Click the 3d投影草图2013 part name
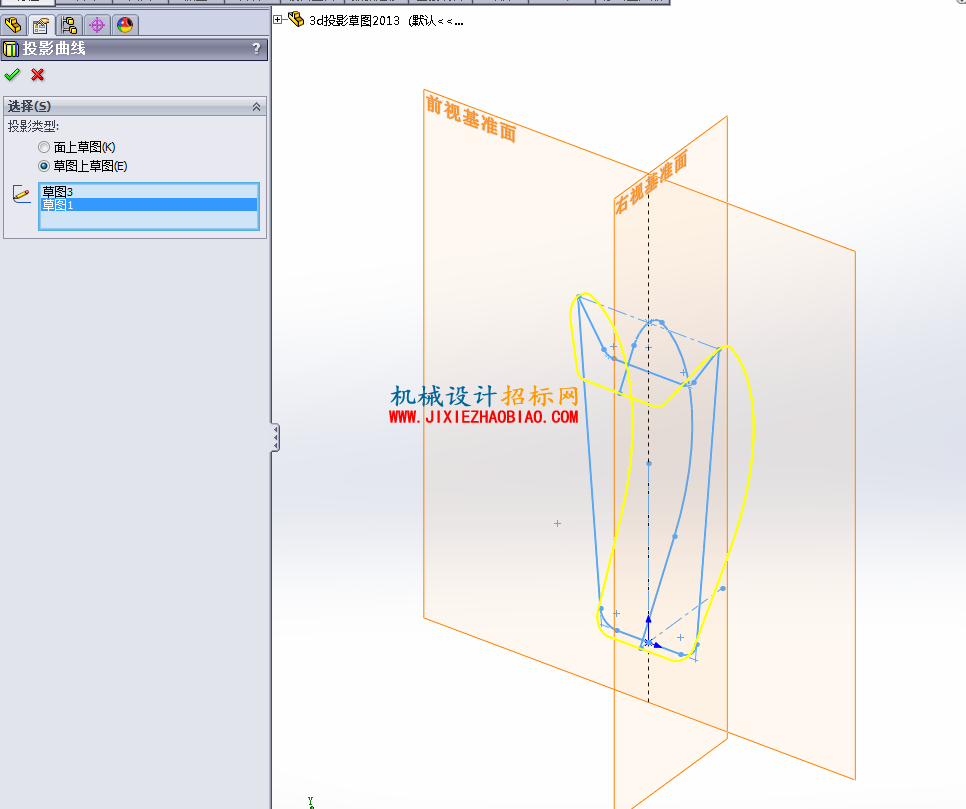966x809 pixels. (354, 21)
